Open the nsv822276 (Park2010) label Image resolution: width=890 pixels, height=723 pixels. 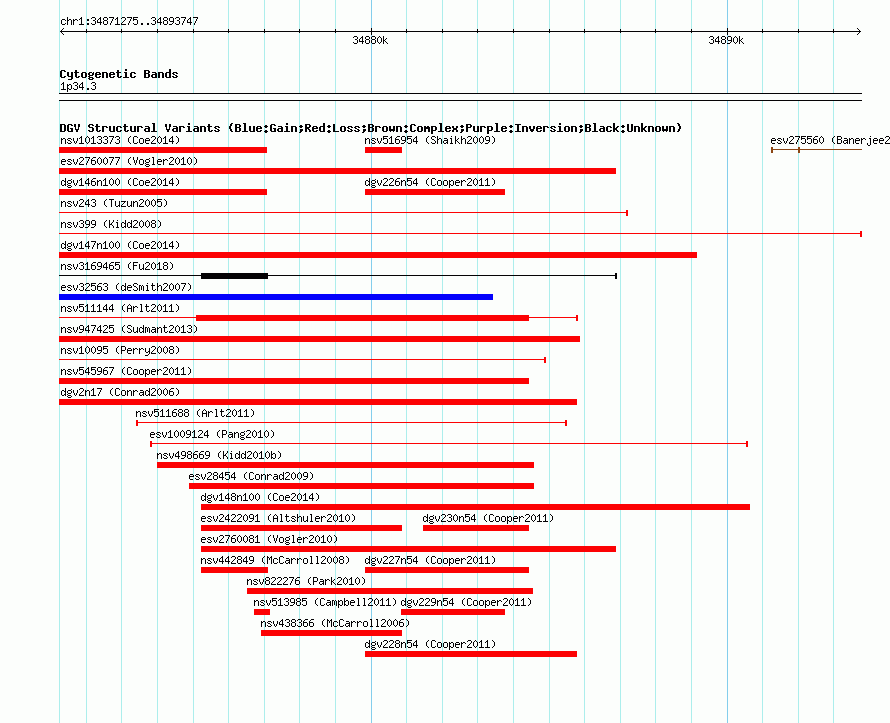click(306, 581)
